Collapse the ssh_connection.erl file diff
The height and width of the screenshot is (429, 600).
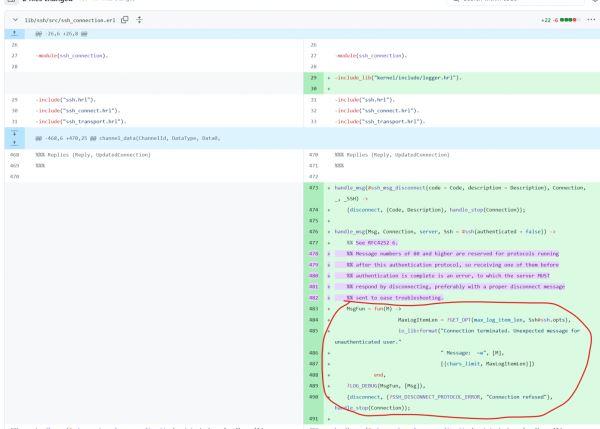pyautogui.click(x=15, y=20)
